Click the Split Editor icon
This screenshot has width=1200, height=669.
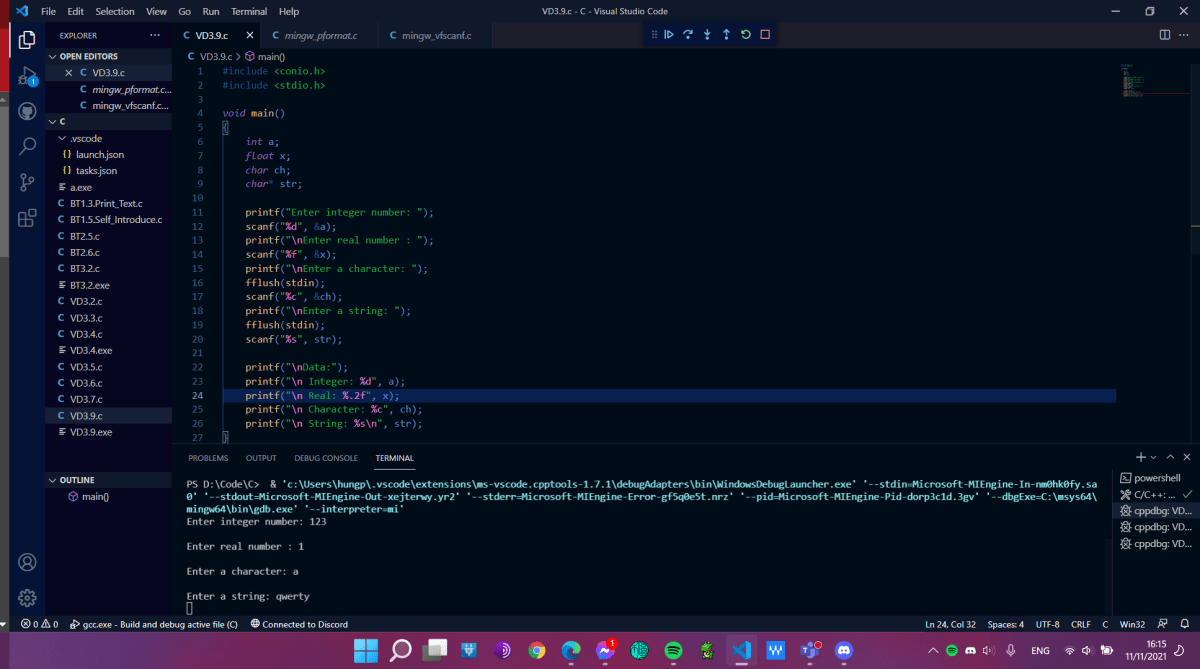1163,33
